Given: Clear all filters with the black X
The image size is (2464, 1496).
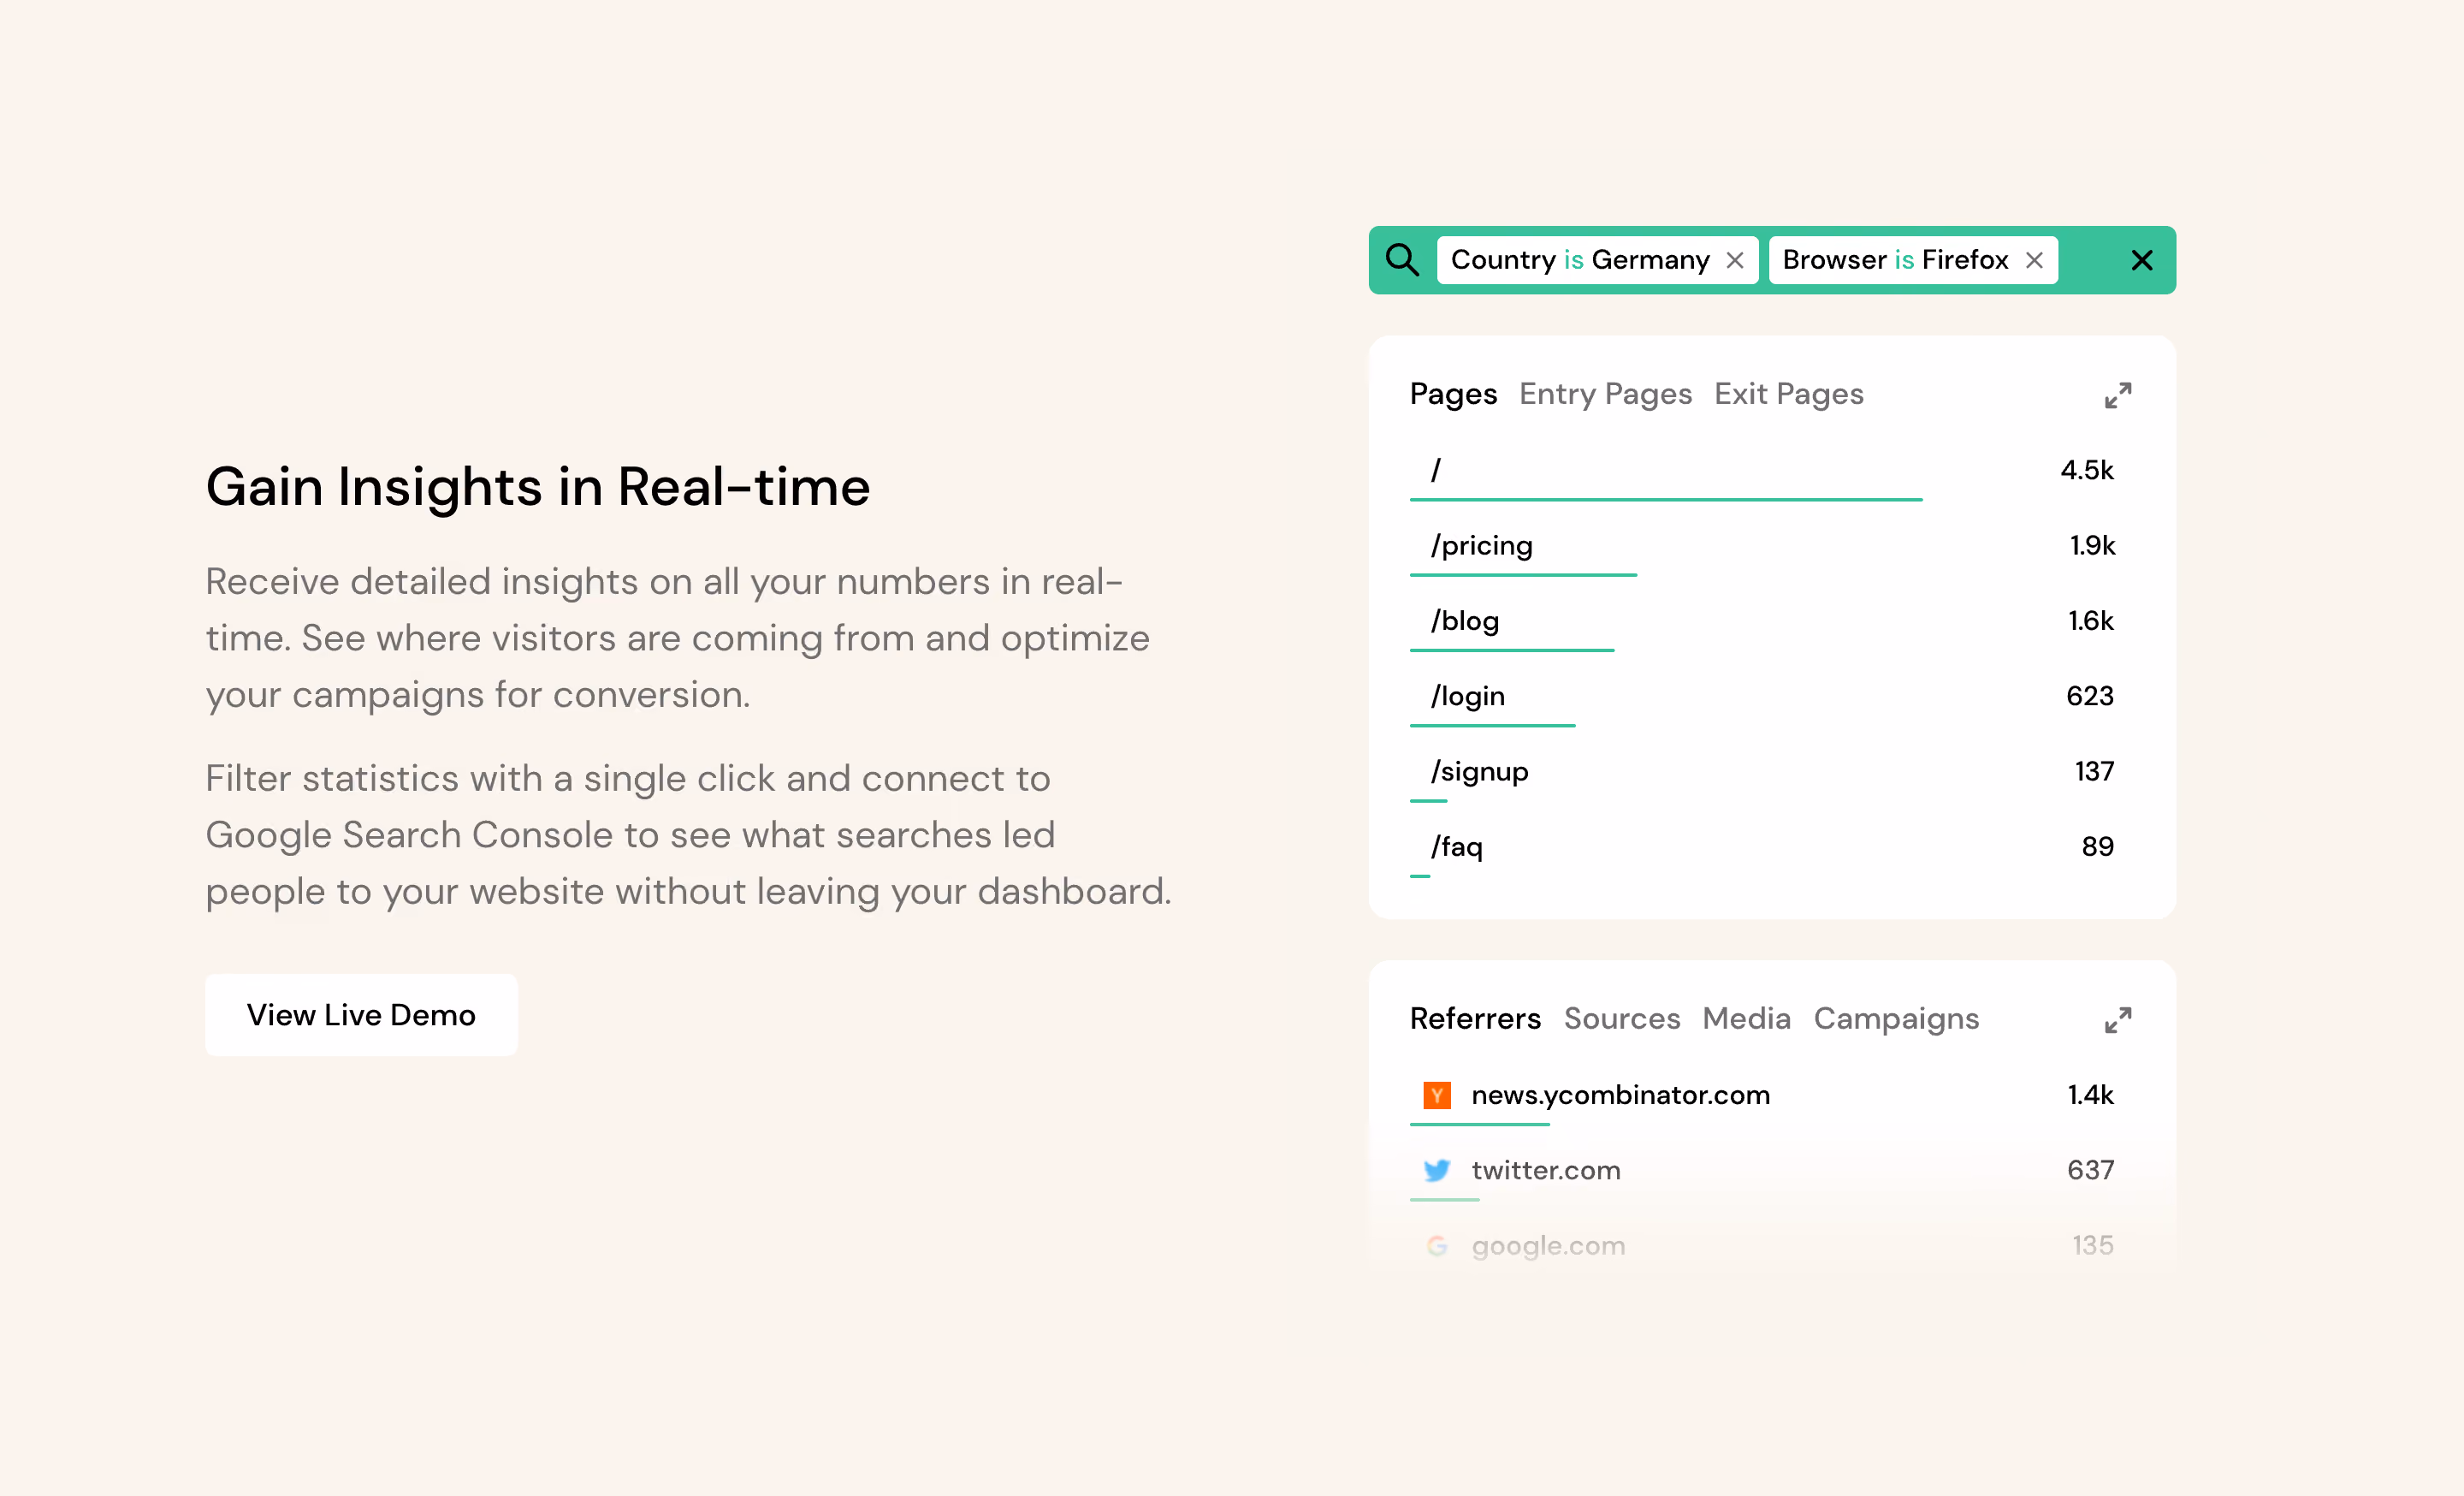Looking at the screenshot, I should pos(2142,260).
